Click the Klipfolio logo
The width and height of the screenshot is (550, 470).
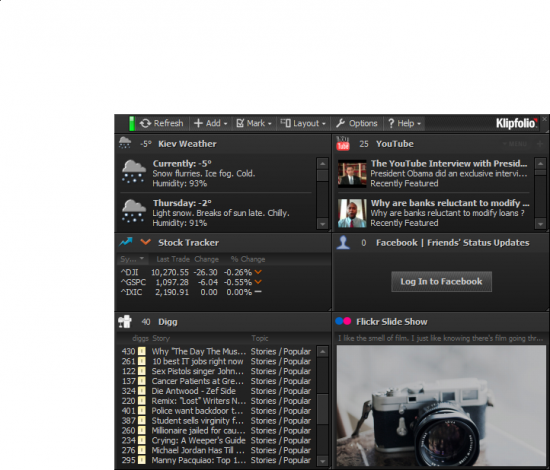[516, 123]
